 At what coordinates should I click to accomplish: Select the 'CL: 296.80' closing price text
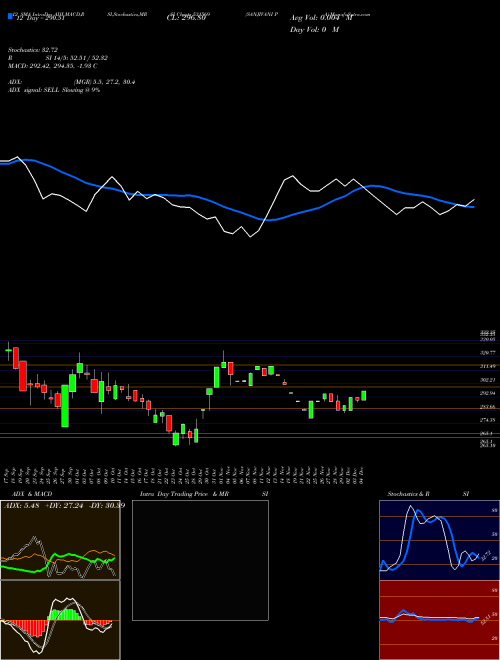click(186, 18)
